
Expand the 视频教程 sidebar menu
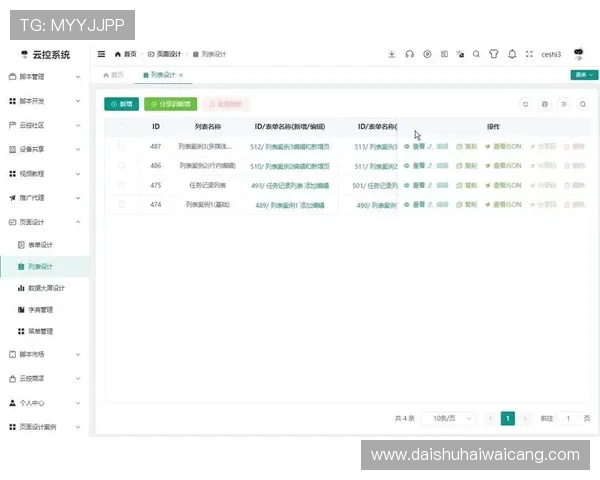point(45,174)
